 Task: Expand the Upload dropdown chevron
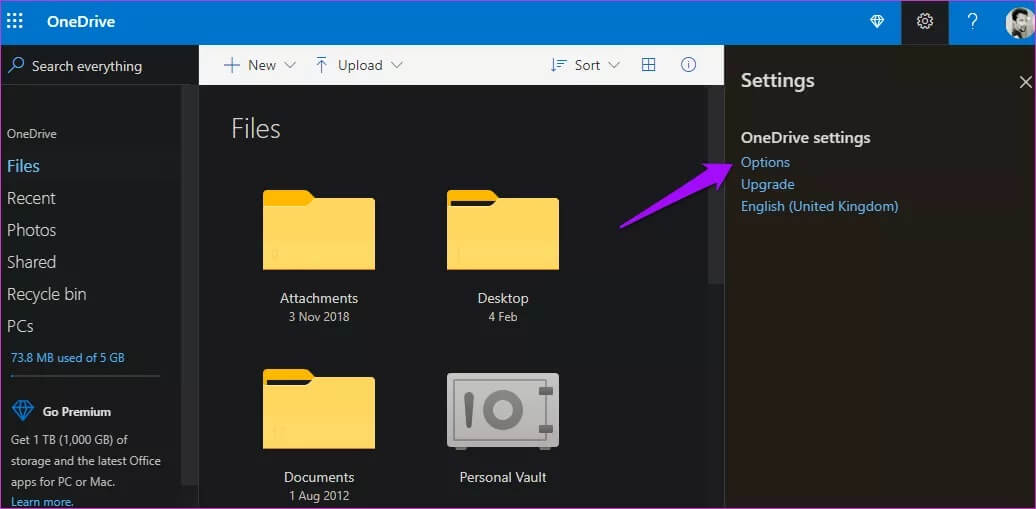coord(396,65)
